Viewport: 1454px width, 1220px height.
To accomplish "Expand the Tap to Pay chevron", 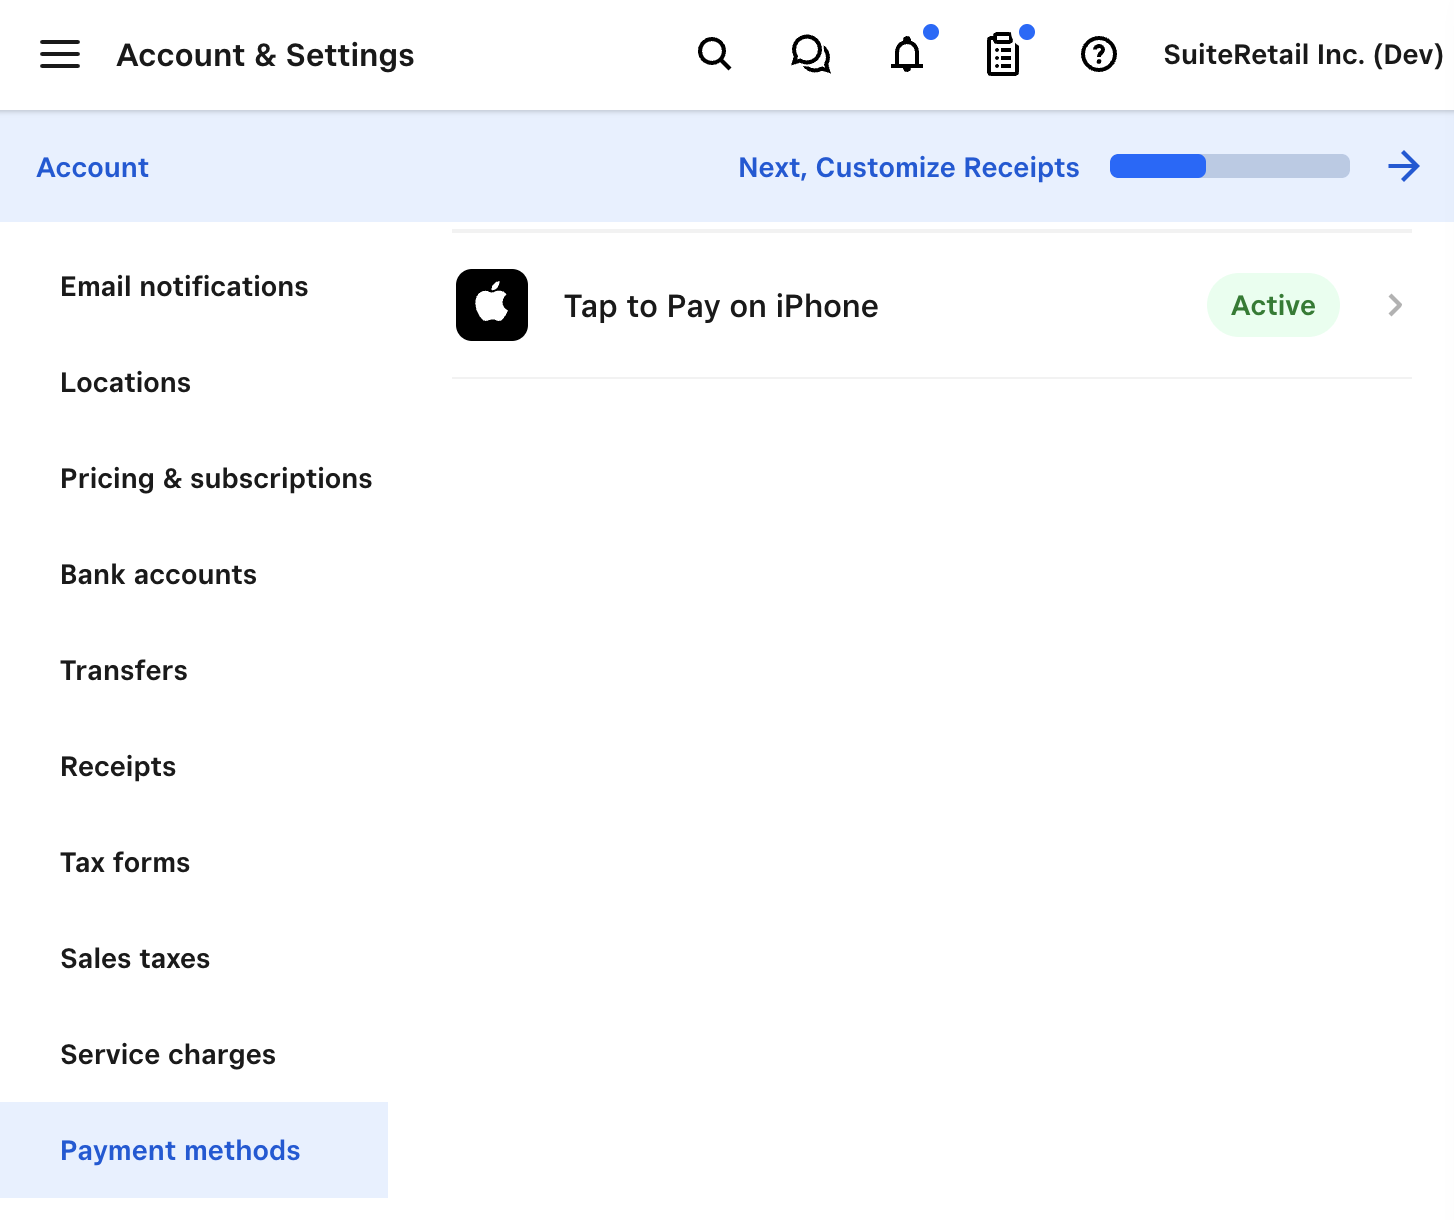I will (1395, 305).
